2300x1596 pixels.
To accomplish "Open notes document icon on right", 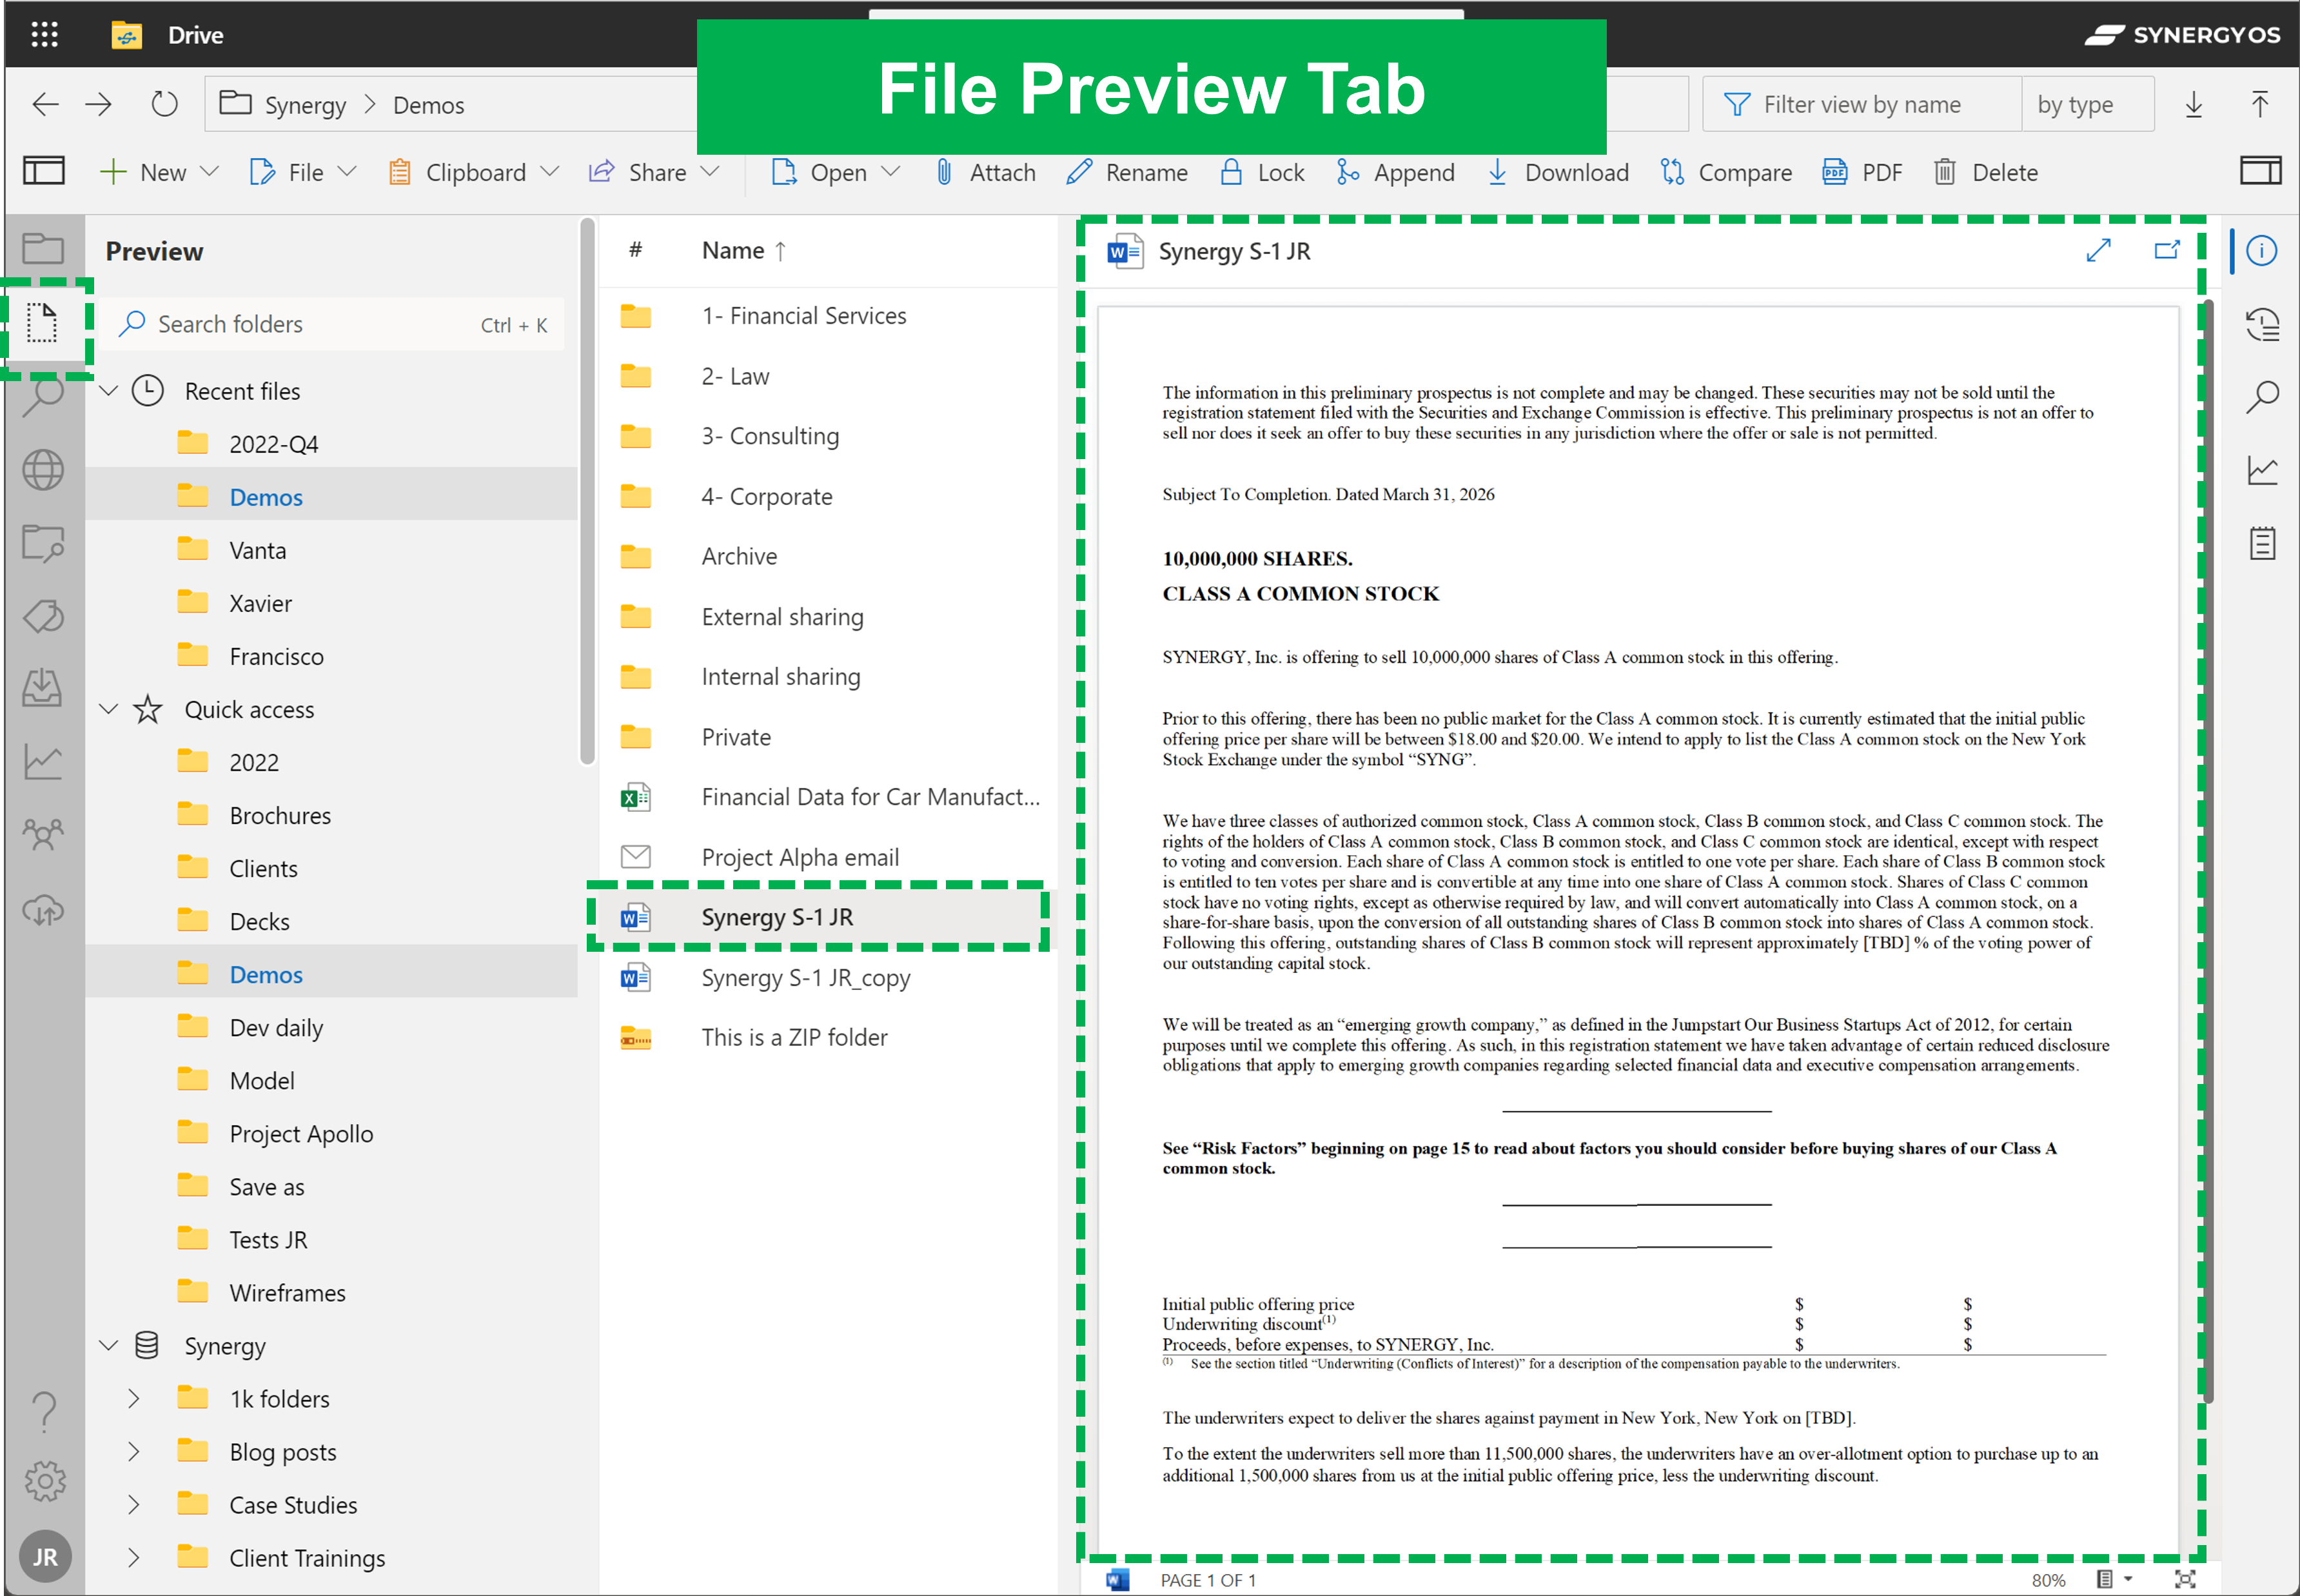I will coord(2262,543).
